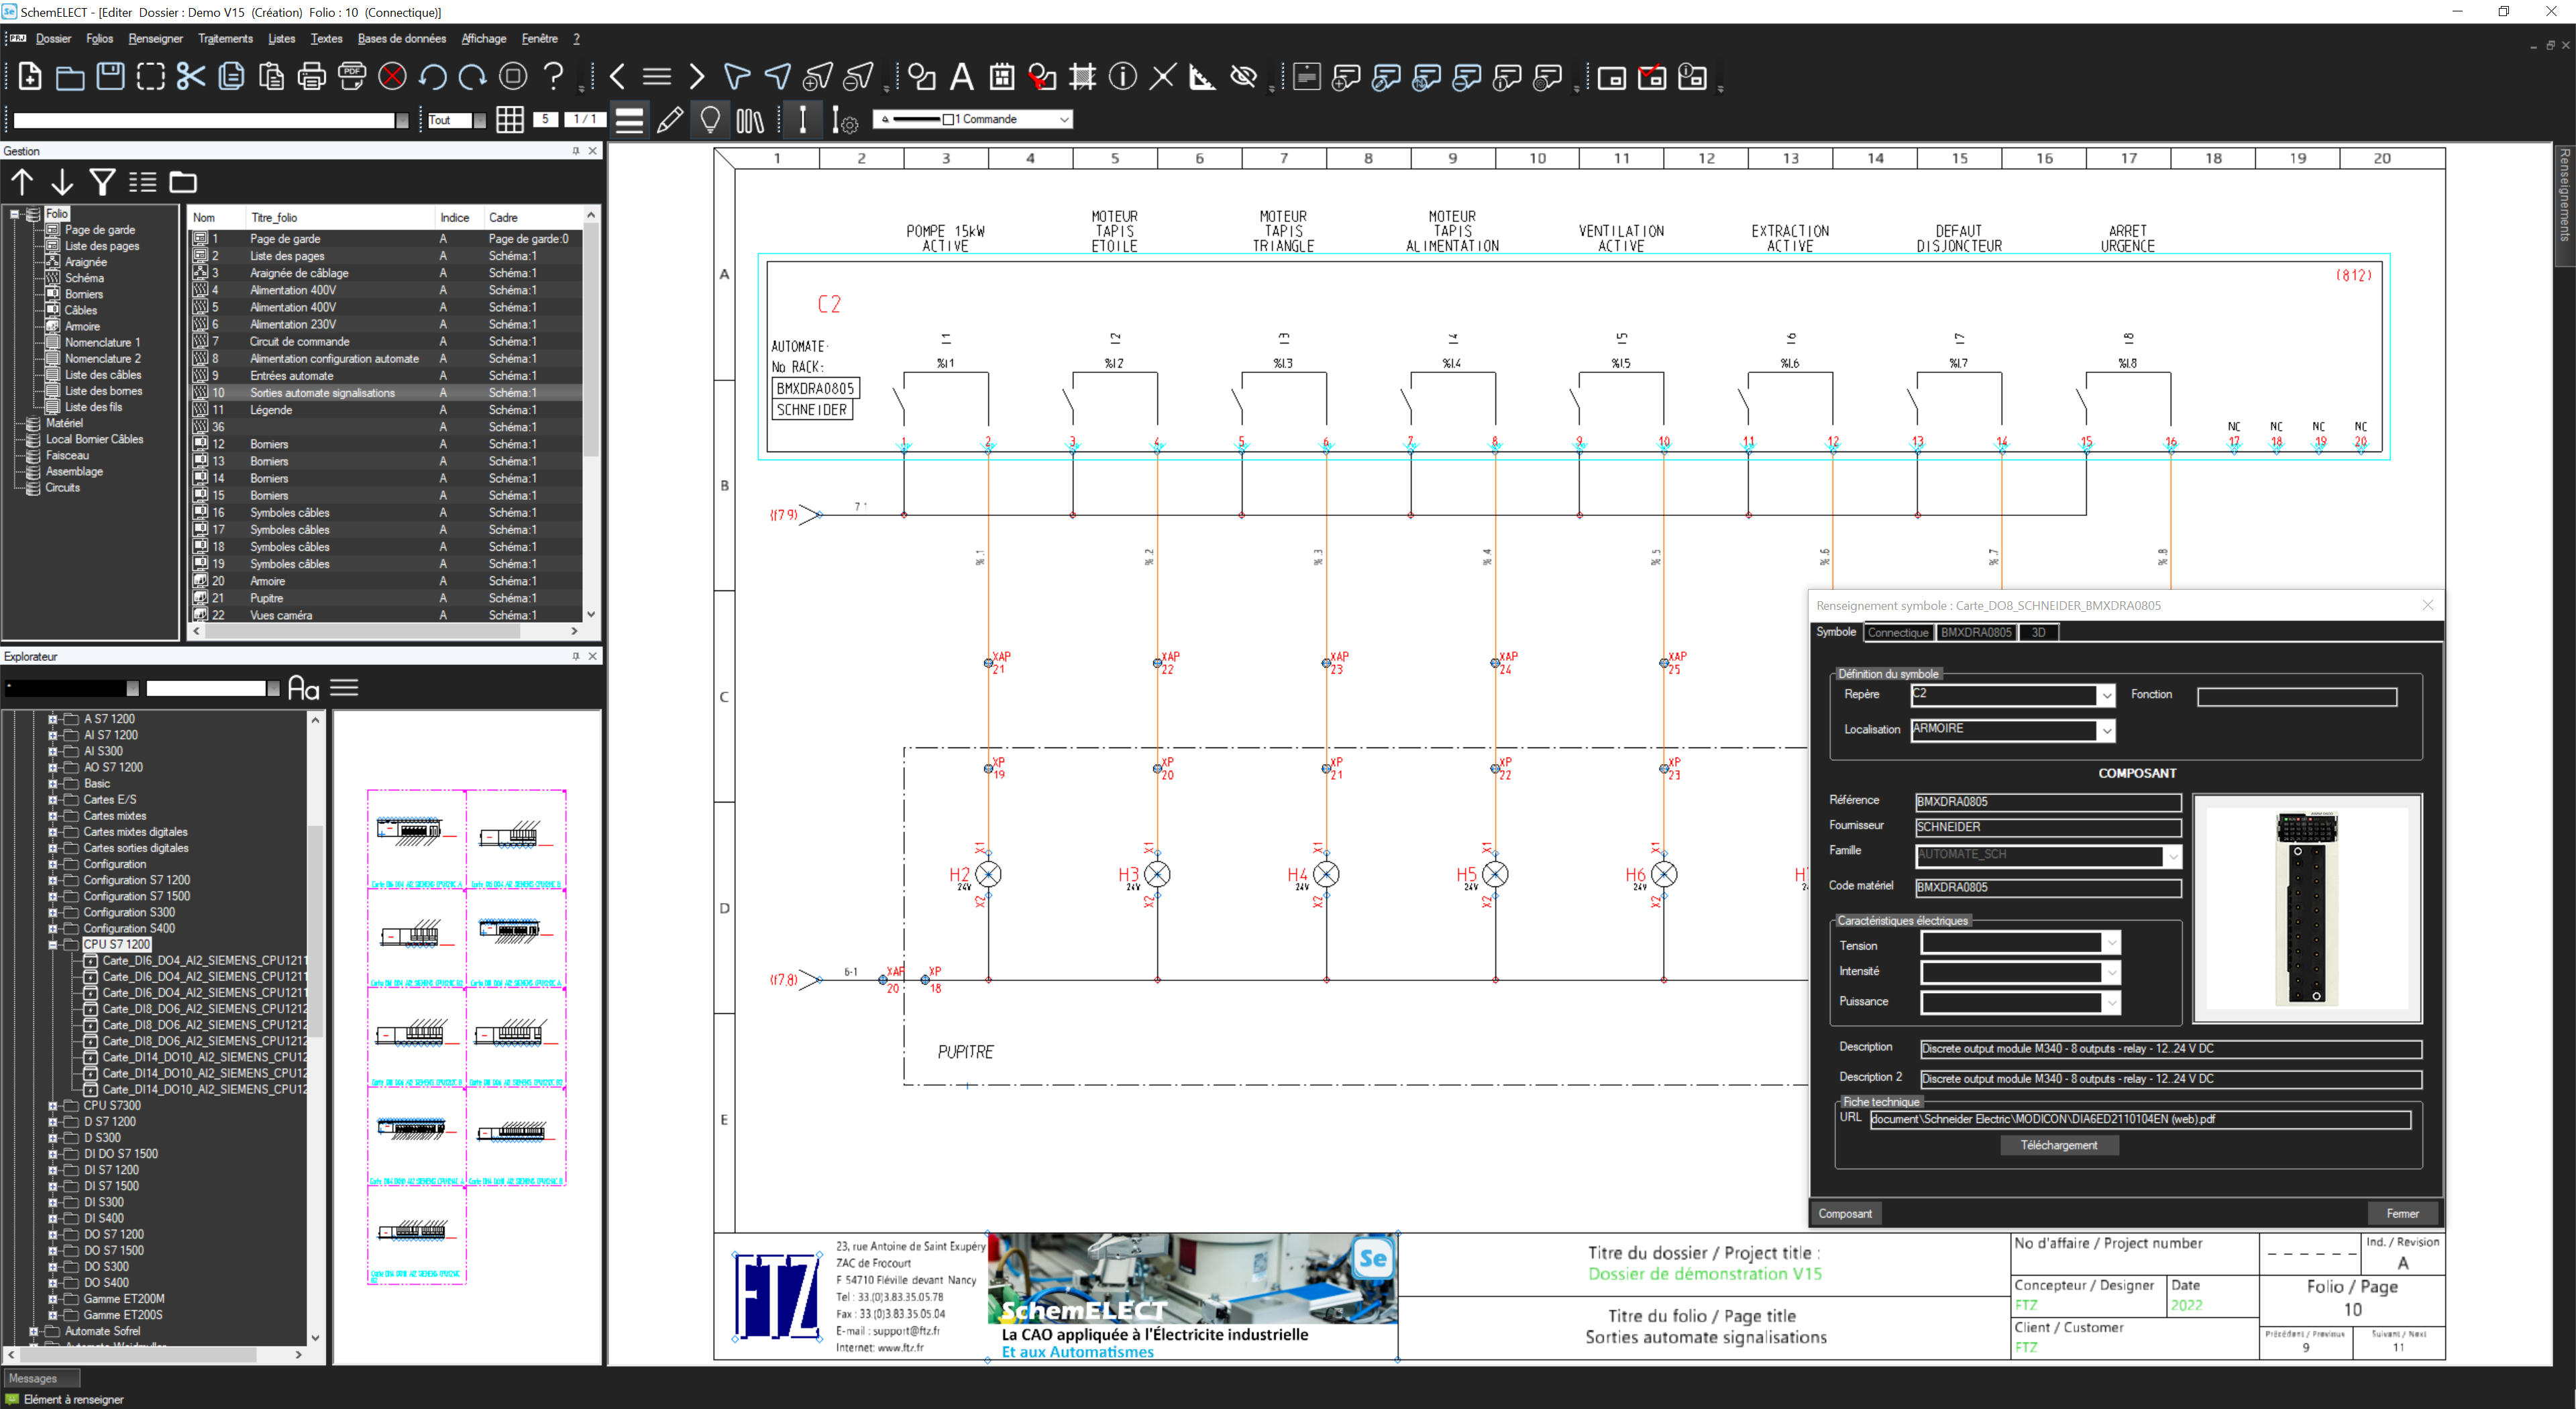Toggle the pin on the Gestion panel

click(575, 151)
